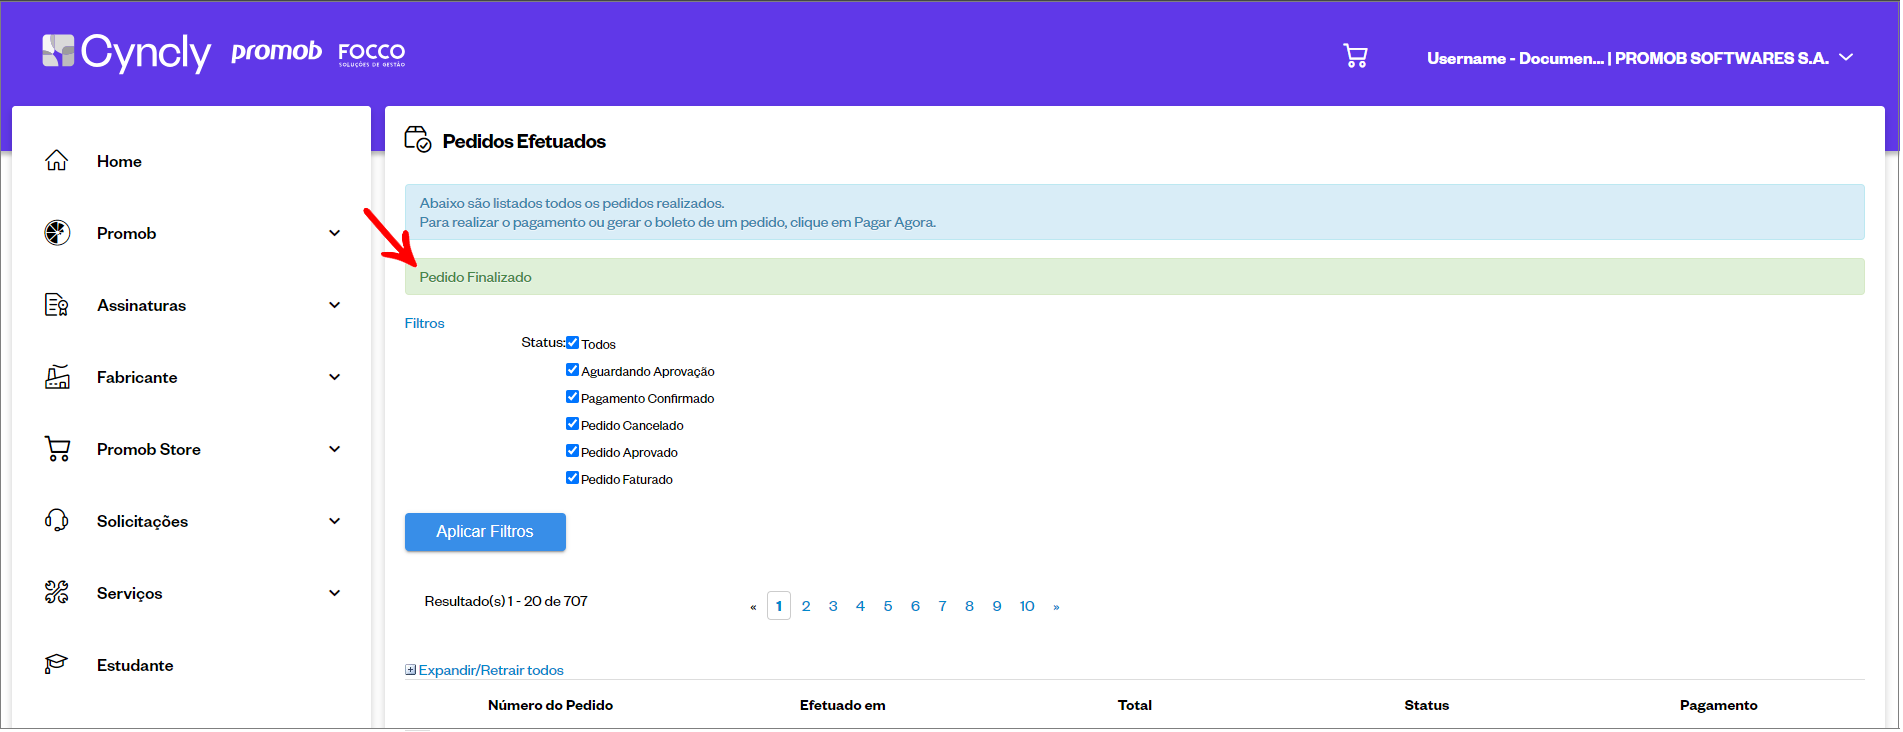Screen dimensions: 1903x732
Task: Go to results page 2
Action: (806, 606)
